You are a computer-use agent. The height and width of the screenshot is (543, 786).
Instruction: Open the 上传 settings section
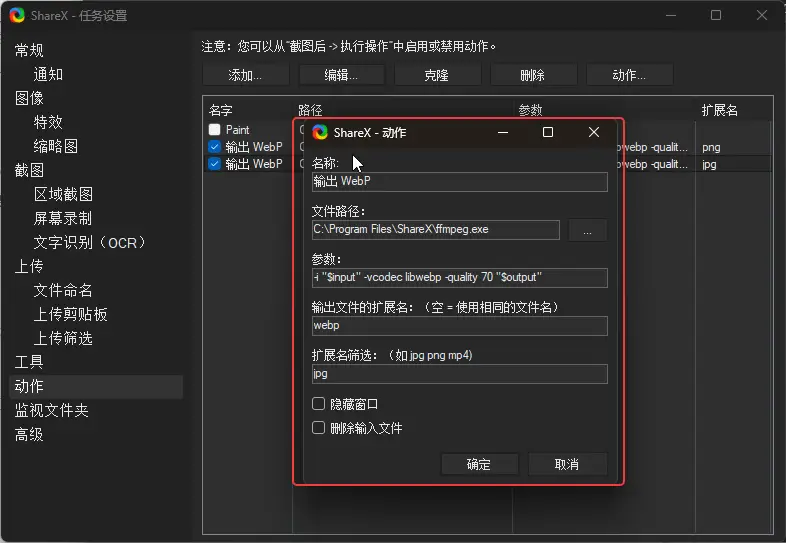click(29, 266)
